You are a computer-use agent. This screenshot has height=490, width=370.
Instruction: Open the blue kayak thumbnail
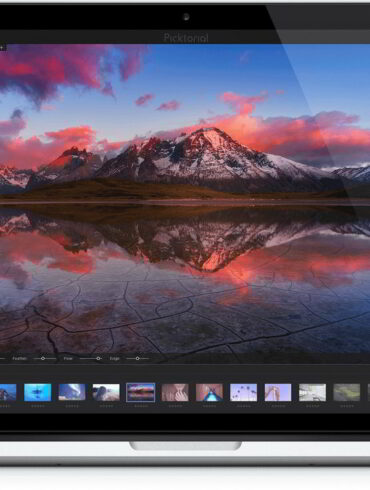pyautogui.click(x=209, y=392)
